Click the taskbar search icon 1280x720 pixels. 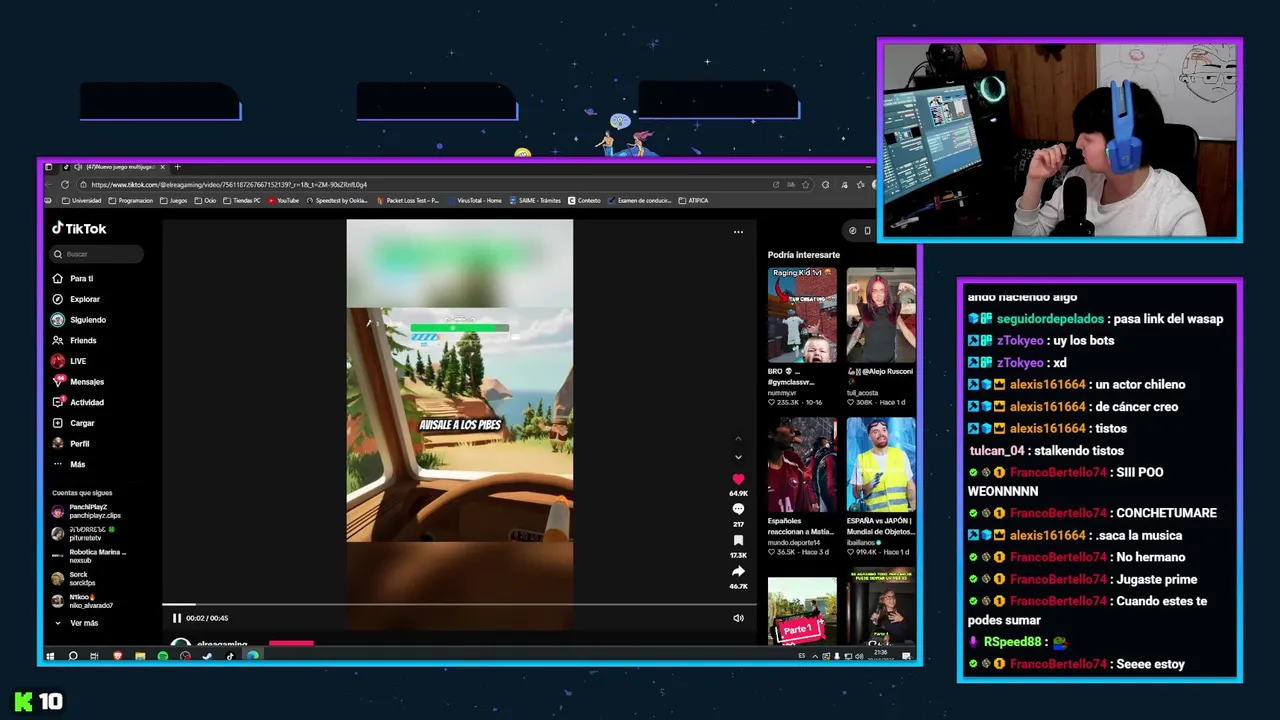coord(73,656)
